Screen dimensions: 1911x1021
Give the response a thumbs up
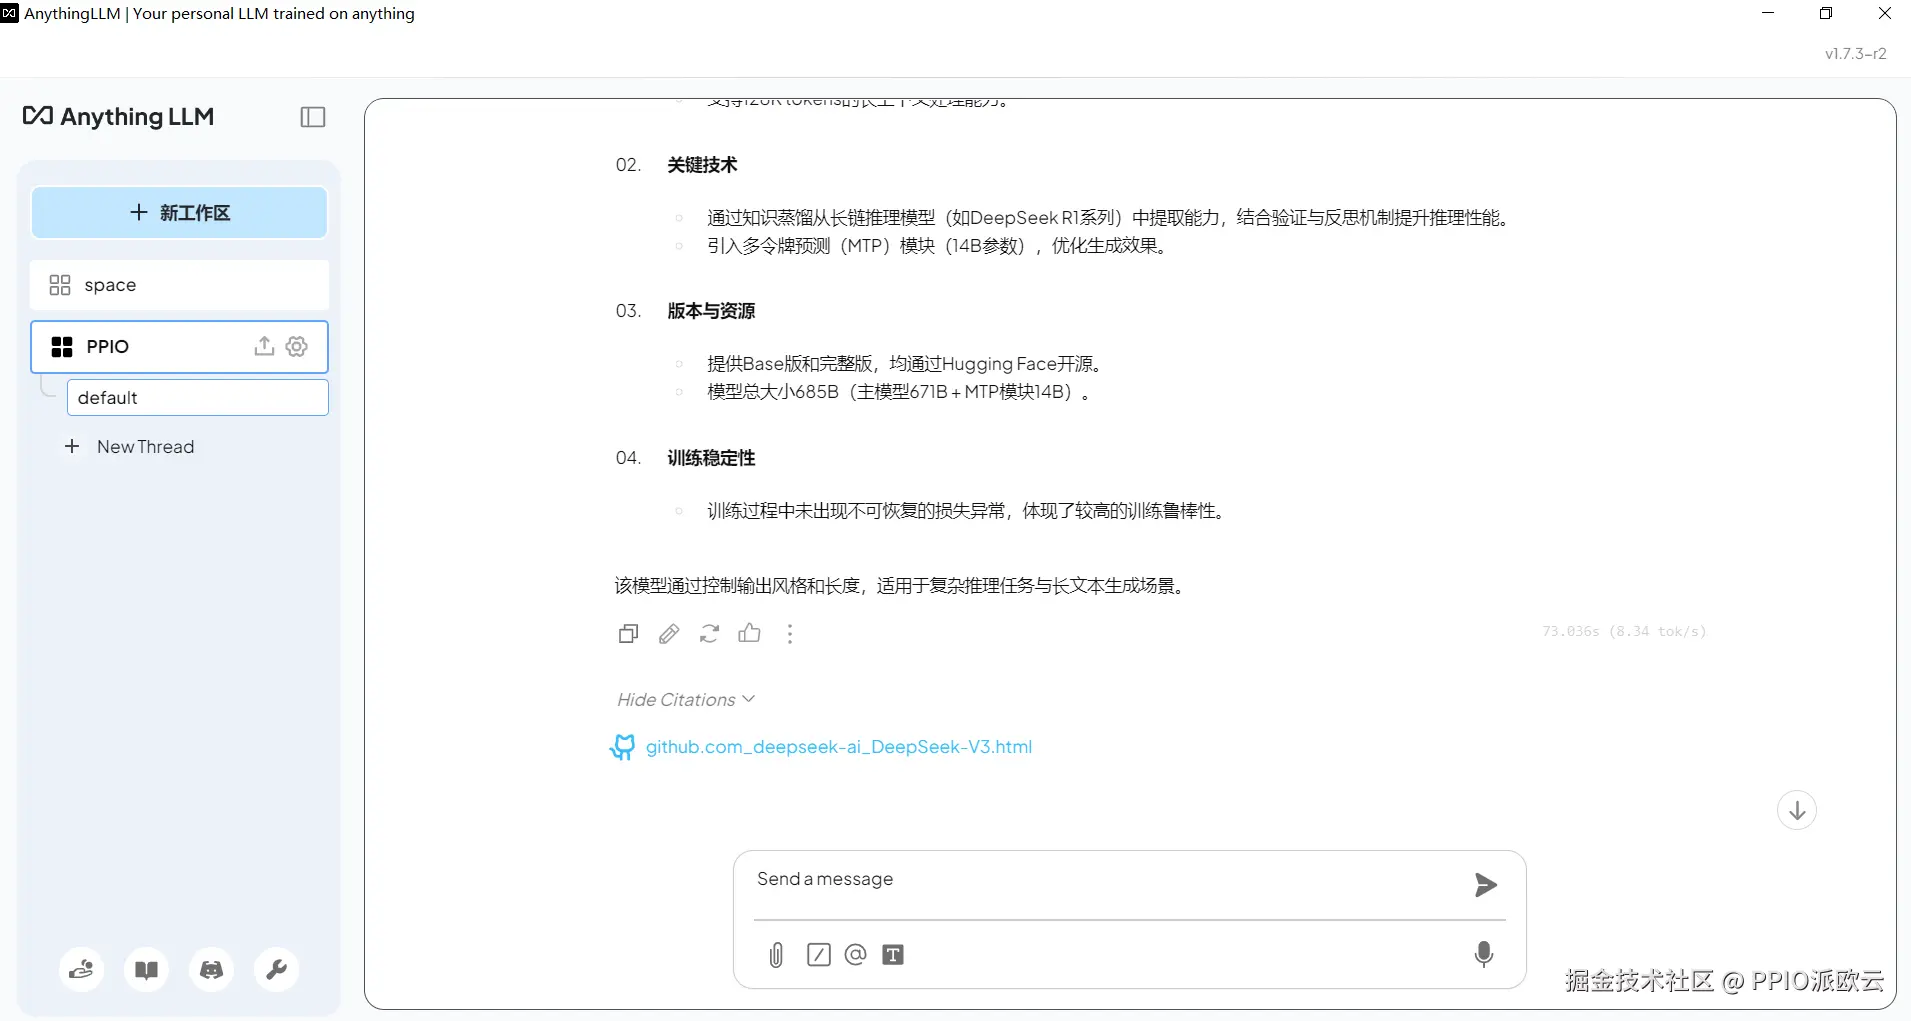749,633
